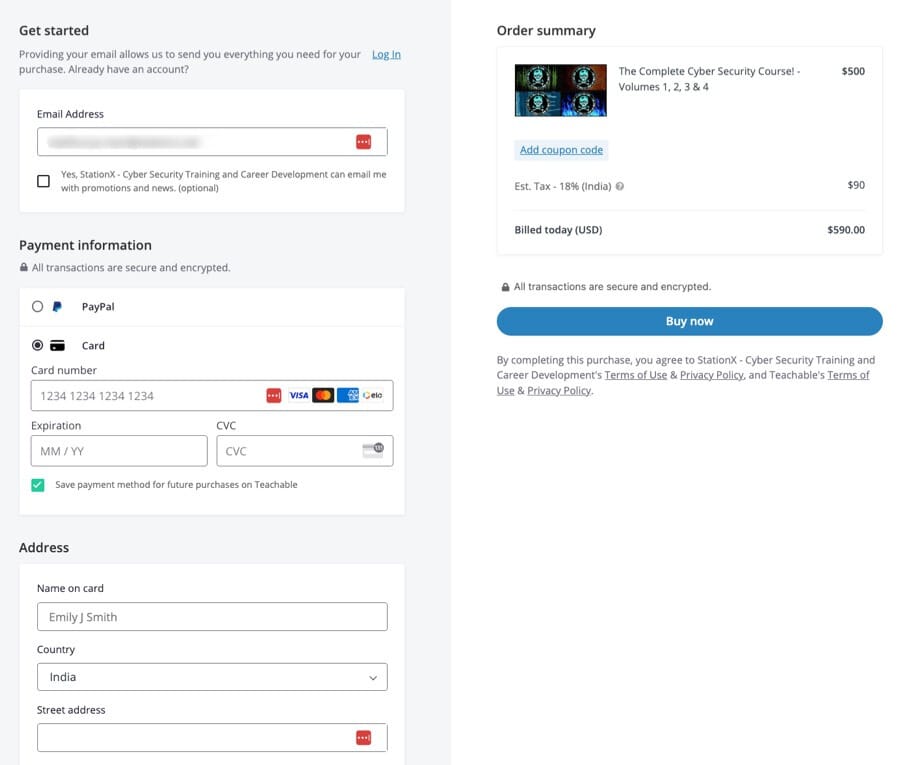Click the Add coupon code link
Image resolution: width=900 pixels, height=765 pixels.
[561, 150]
